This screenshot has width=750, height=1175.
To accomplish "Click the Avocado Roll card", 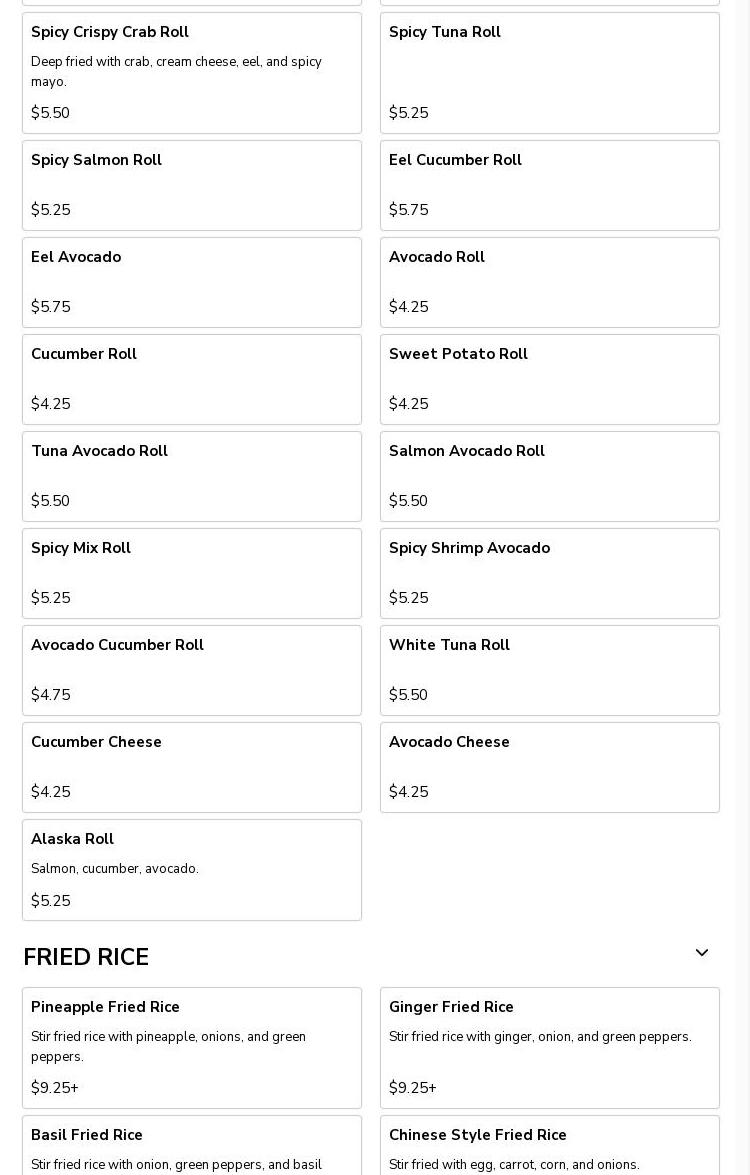I will pyautogui.click(x=550, y=282).
